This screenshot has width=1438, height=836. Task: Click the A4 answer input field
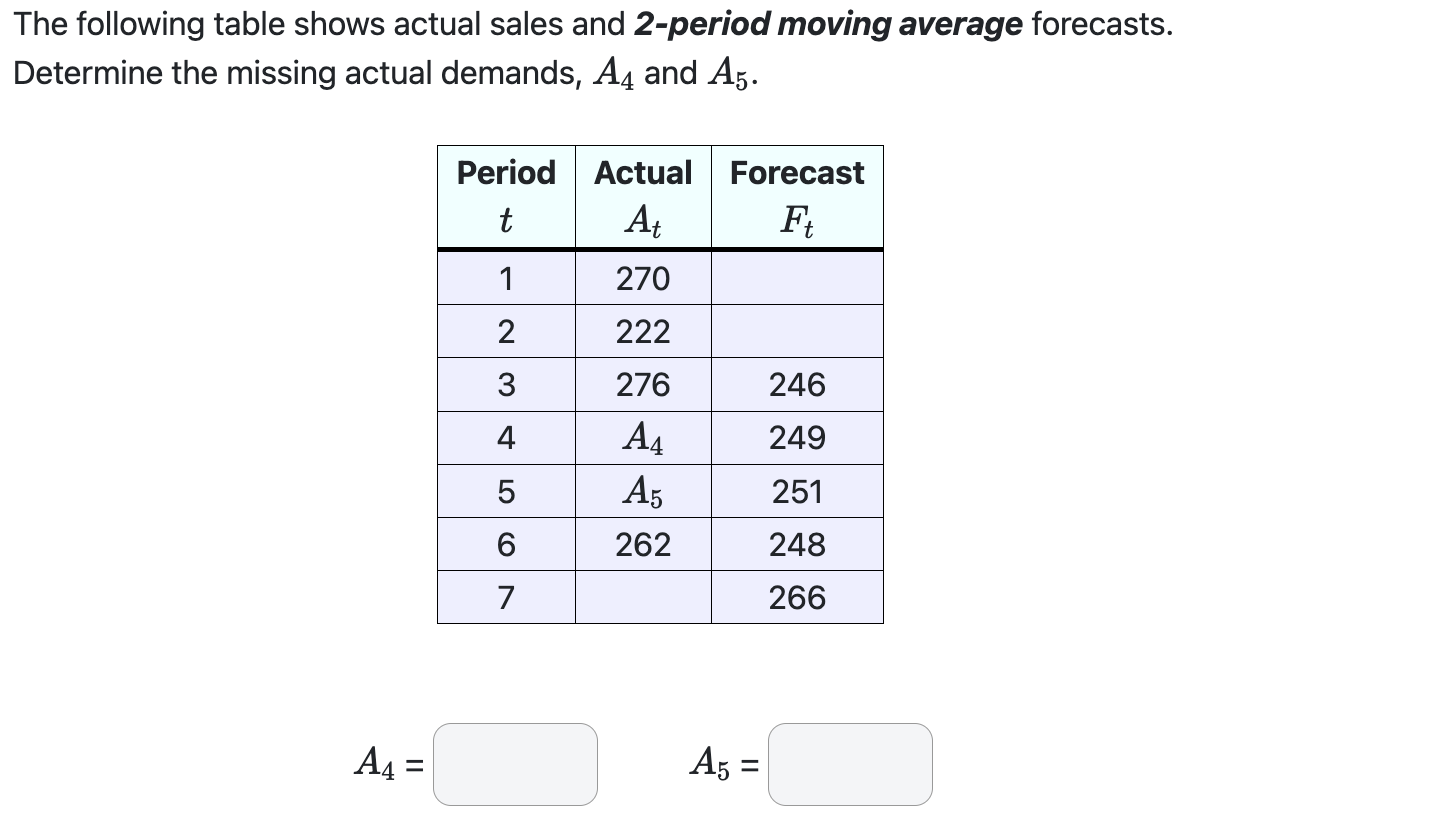point(513,764)
